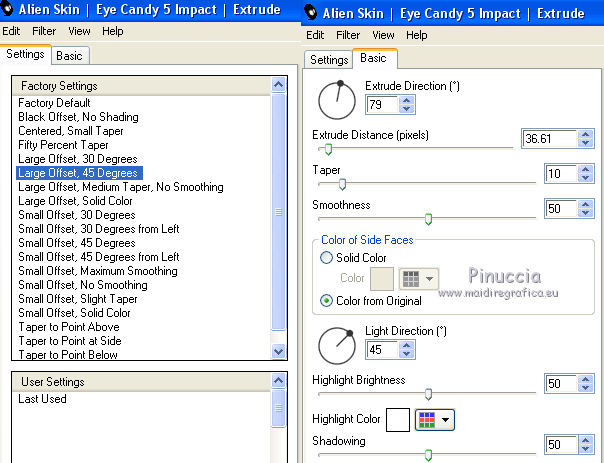Open the Filter menu in left window
Viewport: 604px width, 463px height.
[x=44, y=31]
